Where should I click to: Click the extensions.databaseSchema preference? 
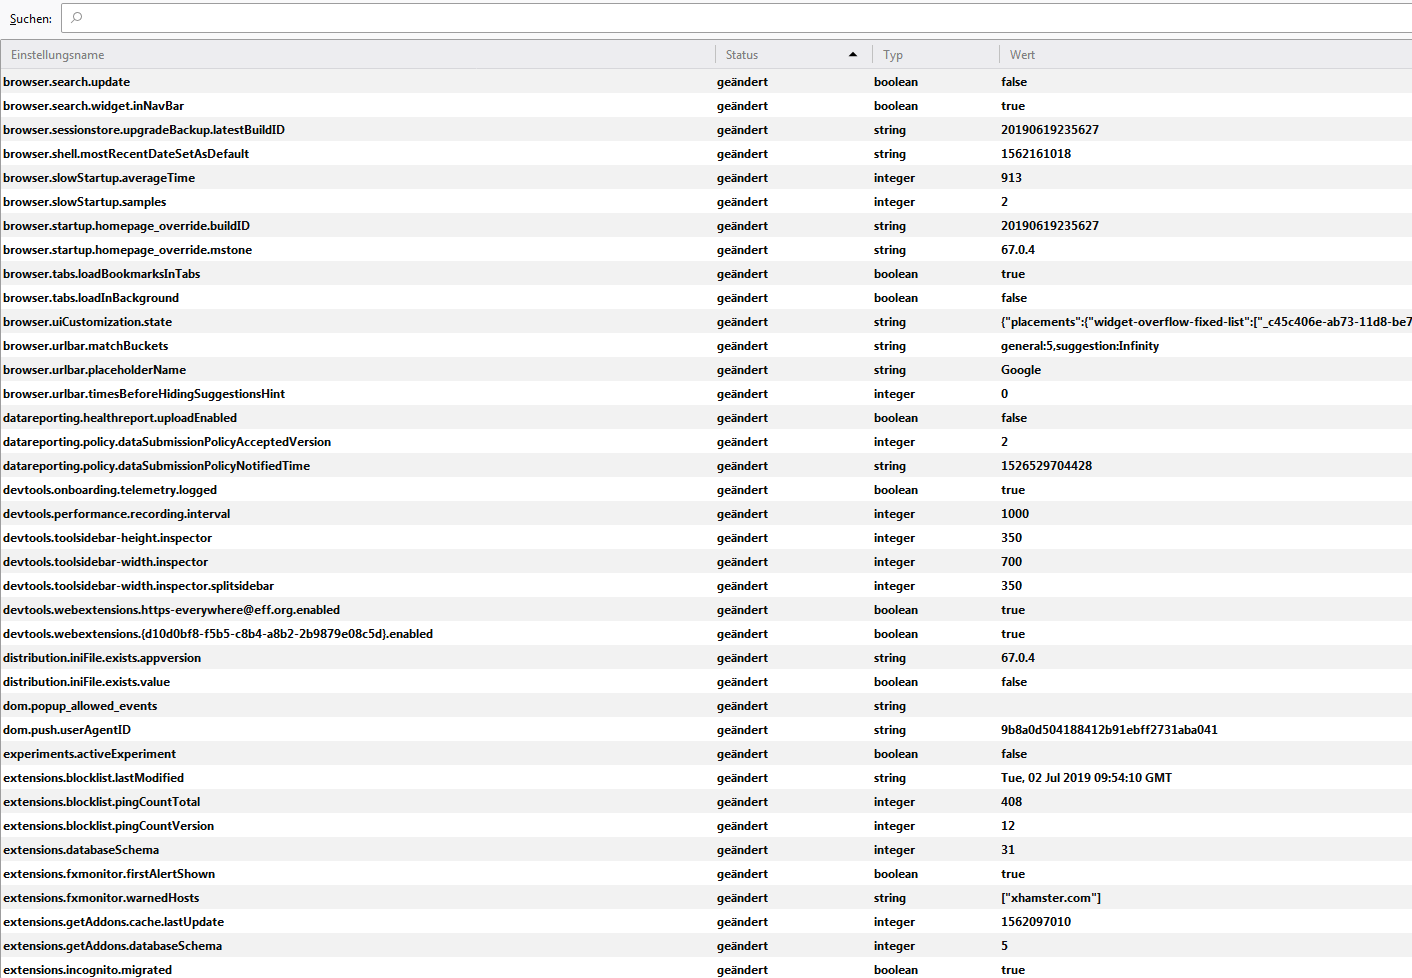point(81,850)
